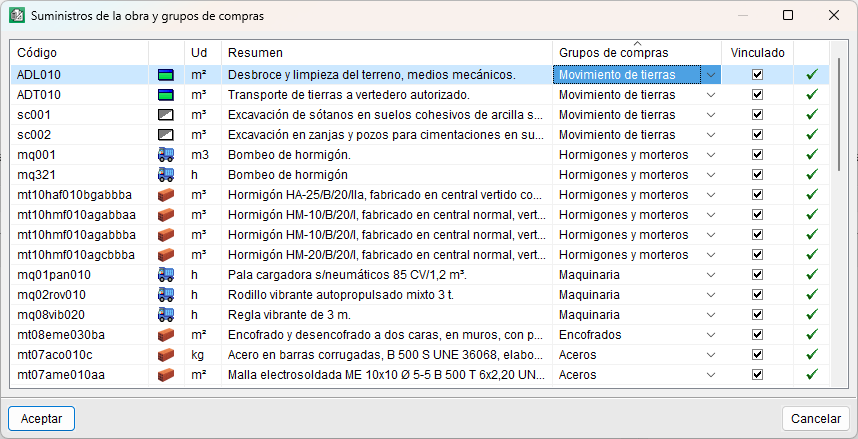Open purchase group dropdown for ADT010
The height and width of the screenshot is (439, 858).
711,95
